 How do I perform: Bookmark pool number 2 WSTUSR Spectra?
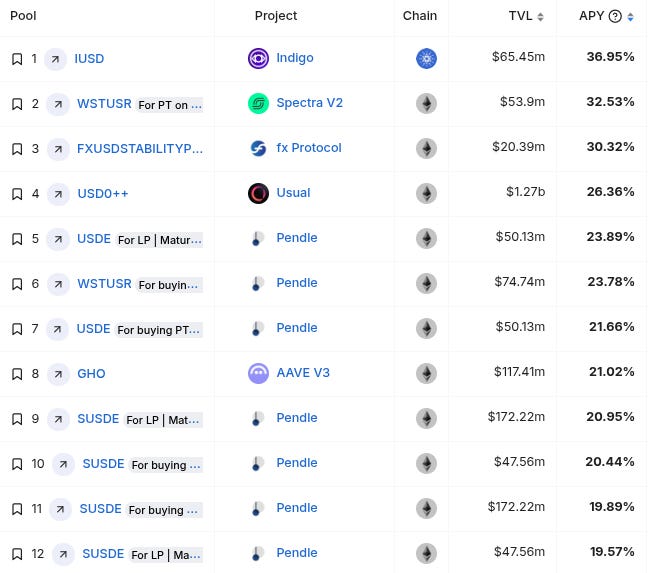point(17,104)
